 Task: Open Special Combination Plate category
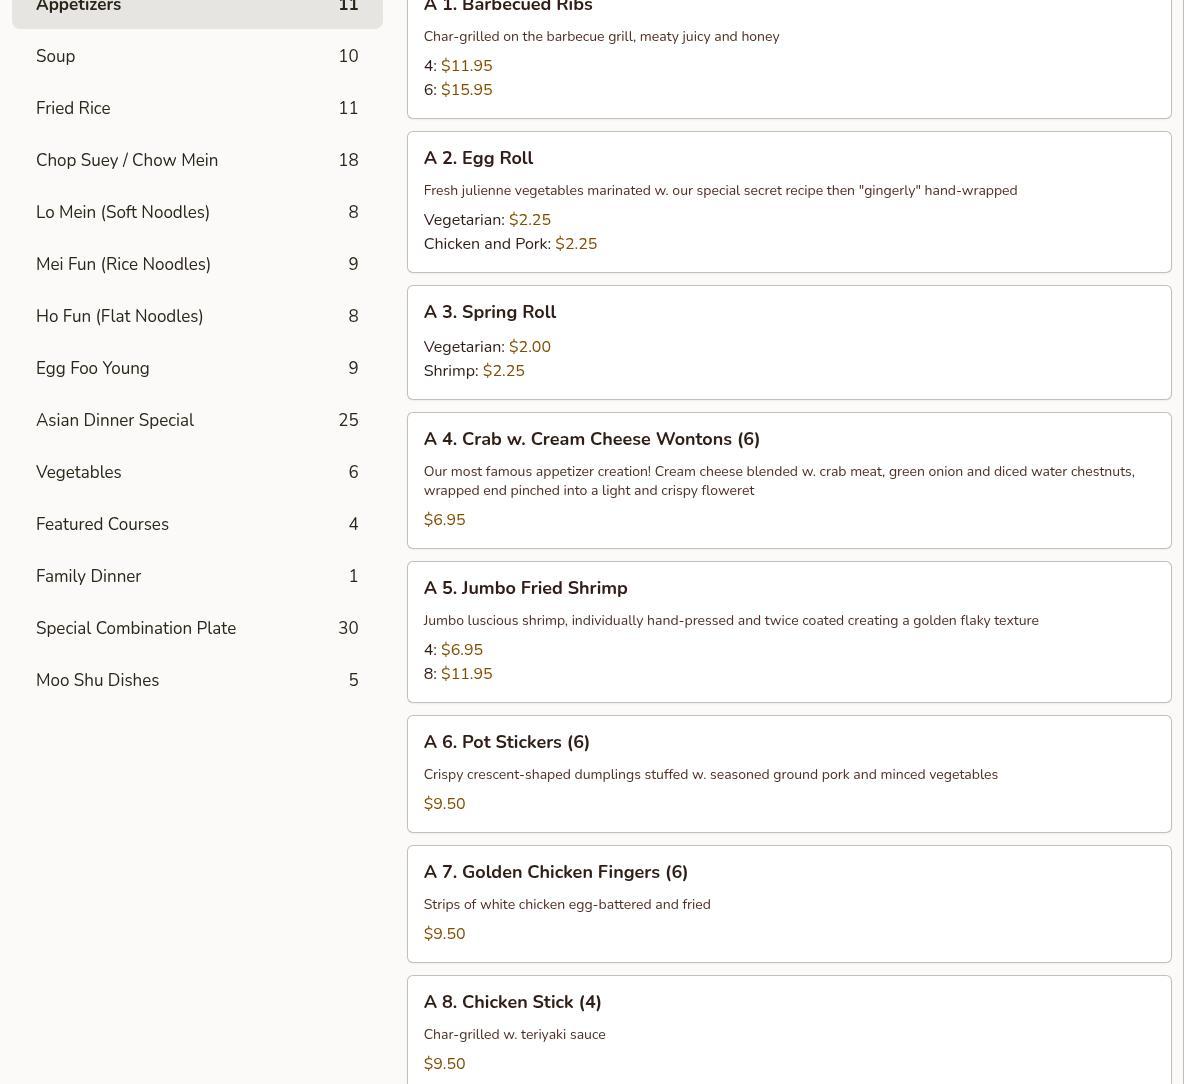tap(197, 628)
